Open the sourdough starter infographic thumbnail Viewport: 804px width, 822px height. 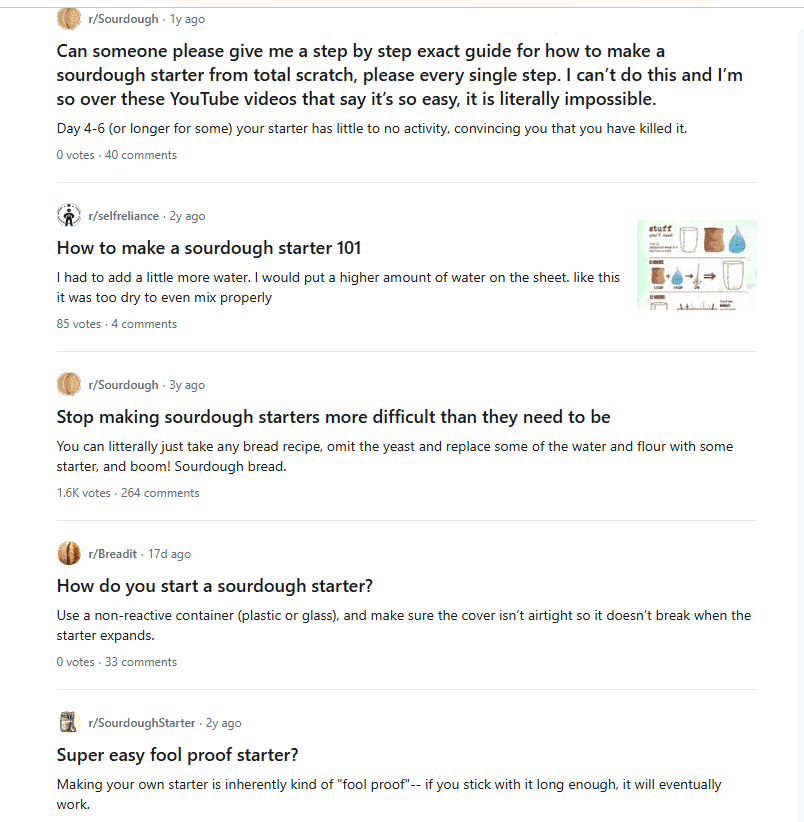(x=696, y=265)
